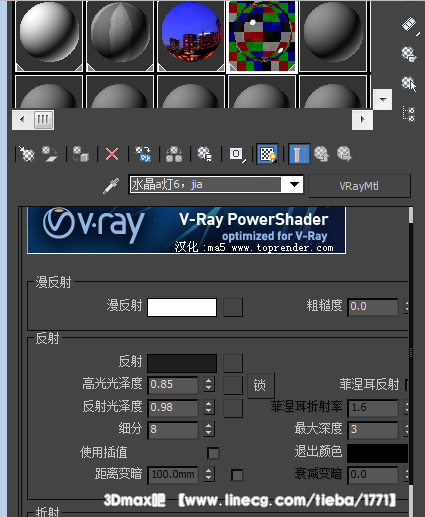Viewport: 425px width, 517px height.
Task: Open the white 漫反射 diffuse color swatch
Action: pos(182,307)
